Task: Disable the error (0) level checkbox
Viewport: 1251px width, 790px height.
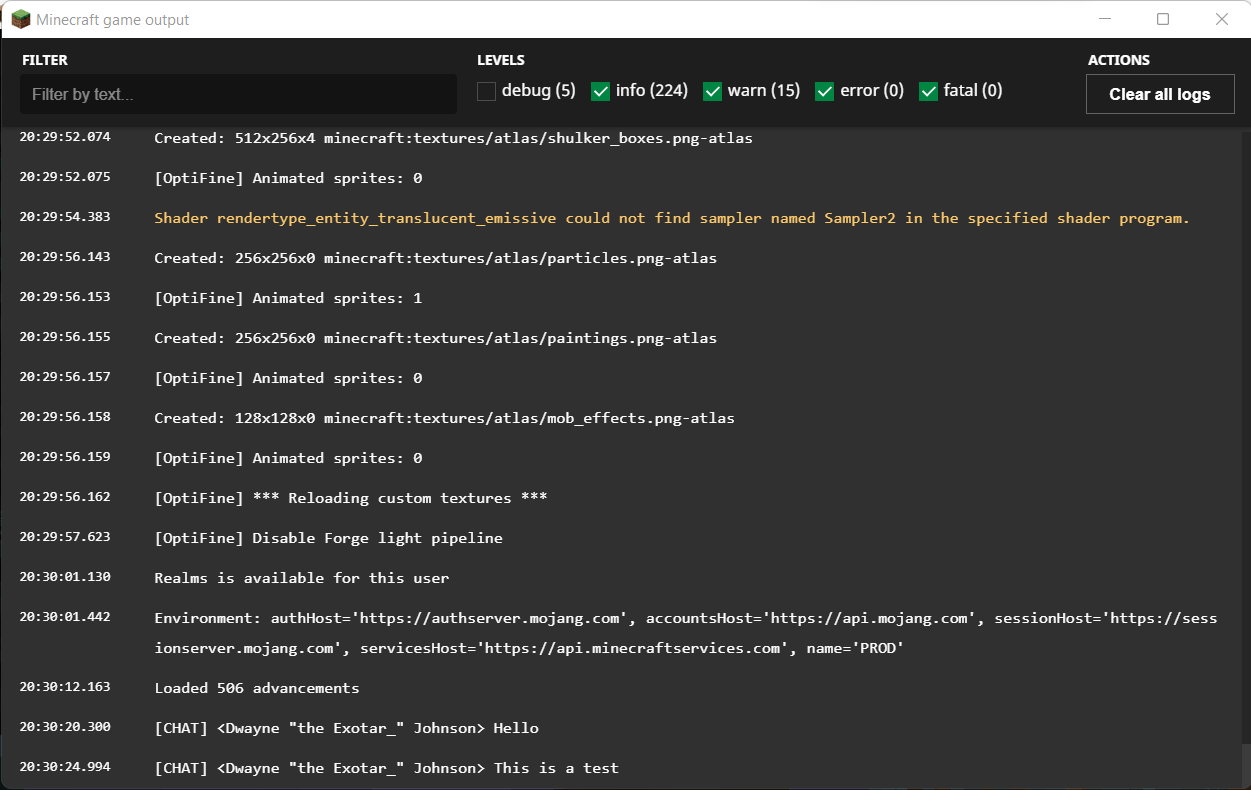Action: pos(825,92)
